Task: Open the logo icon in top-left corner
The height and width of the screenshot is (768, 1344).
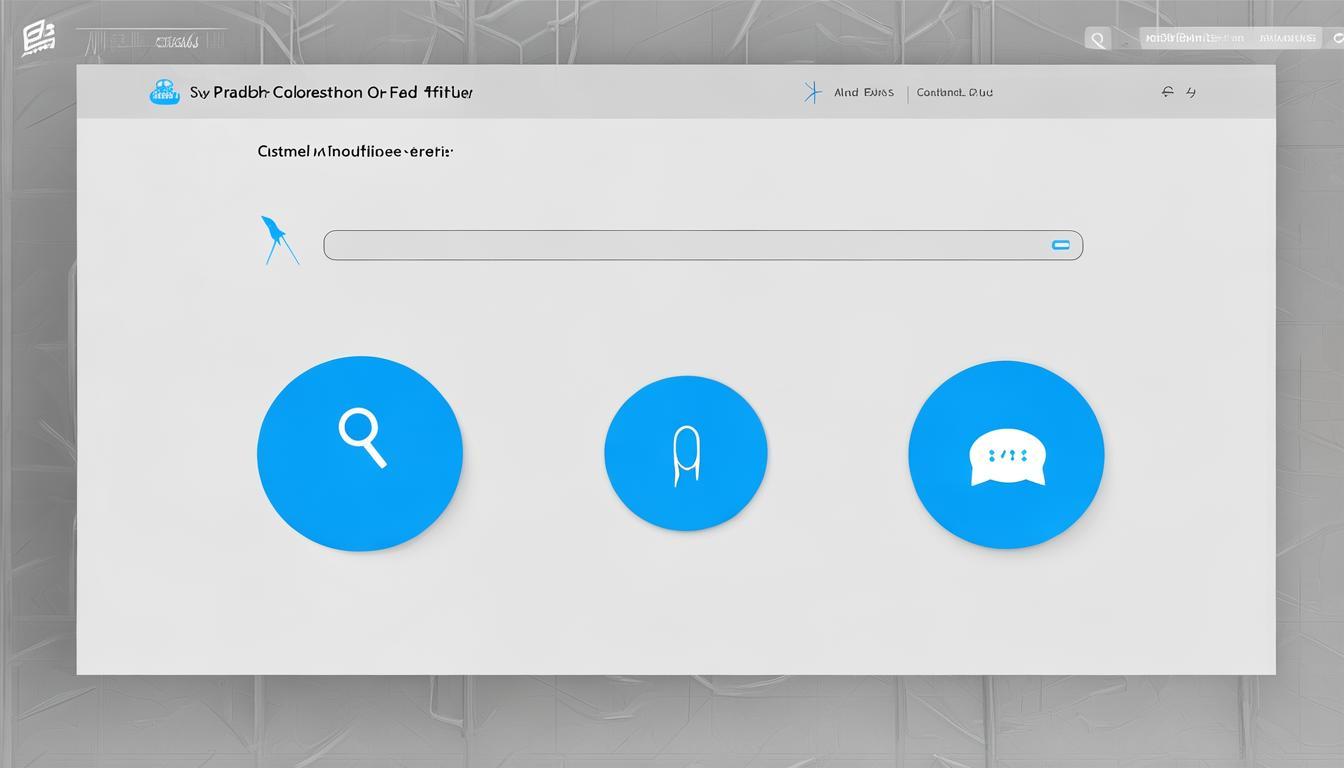Action: 38,39
